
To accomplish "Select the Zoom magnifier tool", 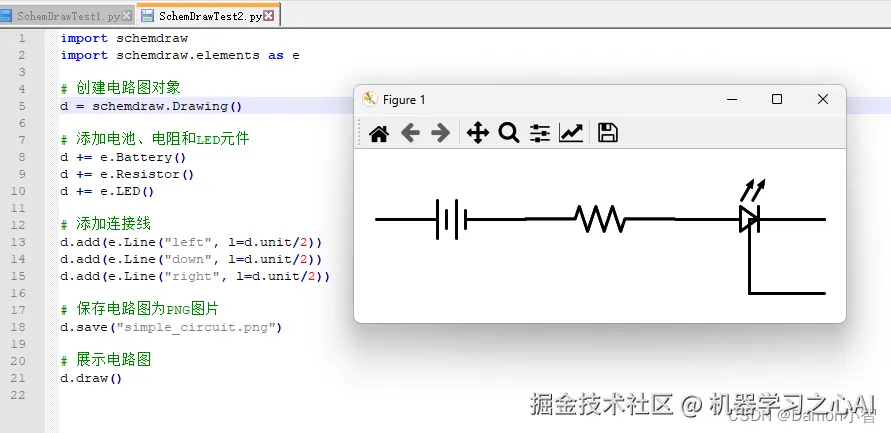I will click(x=509, y=133).
